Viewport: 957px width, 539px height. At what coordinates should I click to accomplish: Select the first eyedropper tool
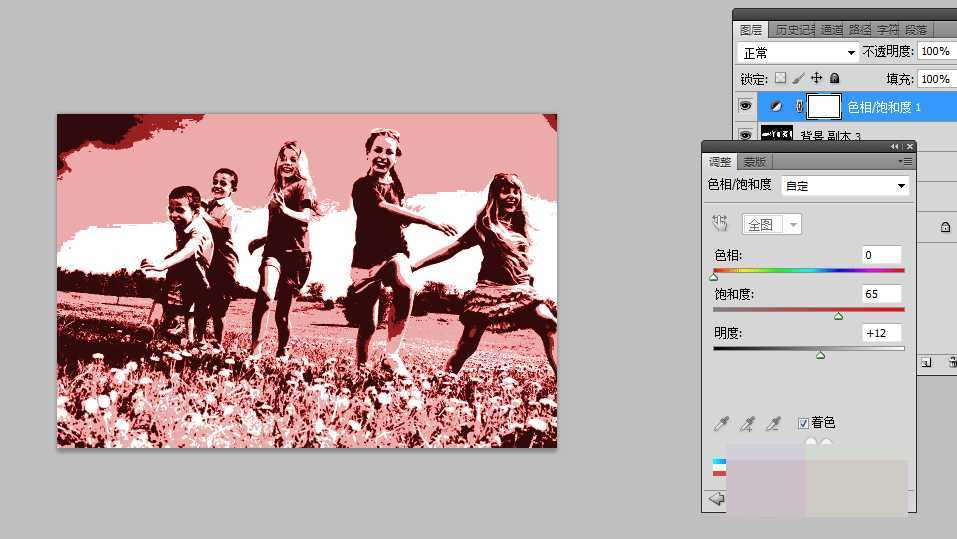[x=721, y=424]
